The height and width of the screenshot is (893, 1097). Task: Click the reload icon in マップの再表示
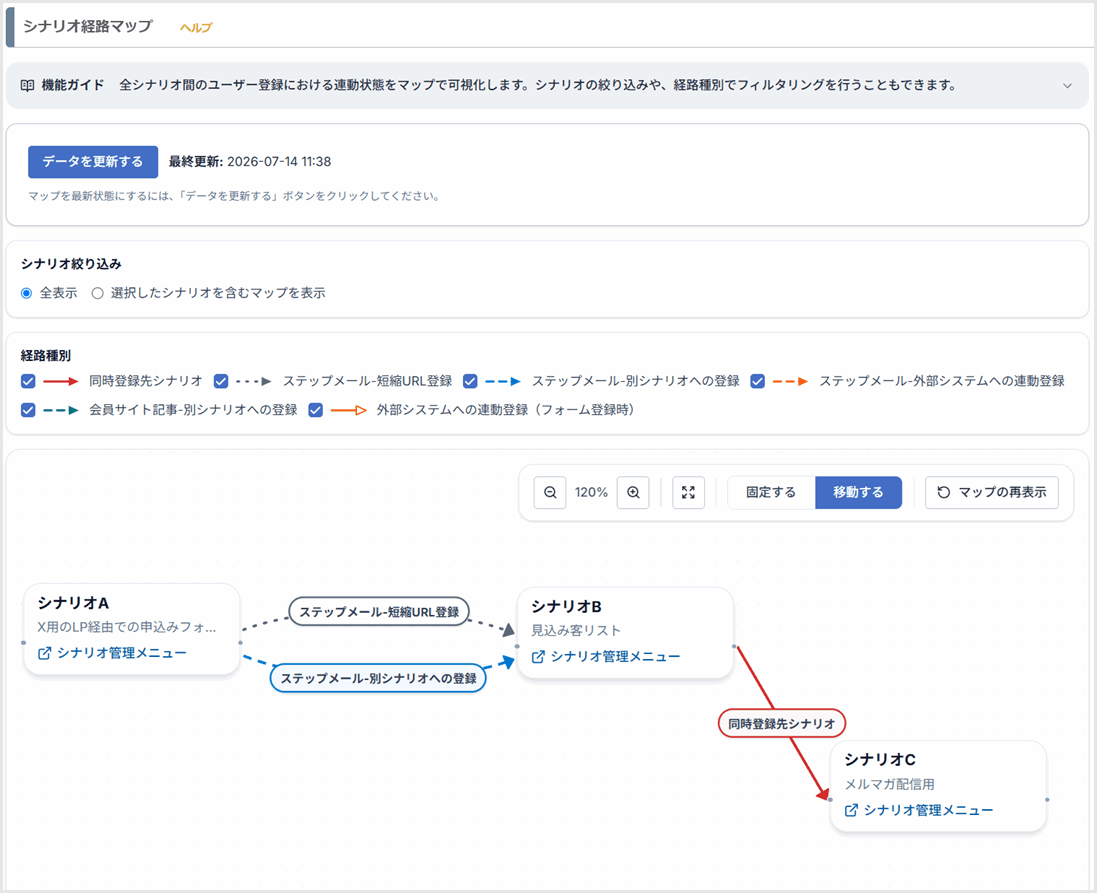pos(944,492)
